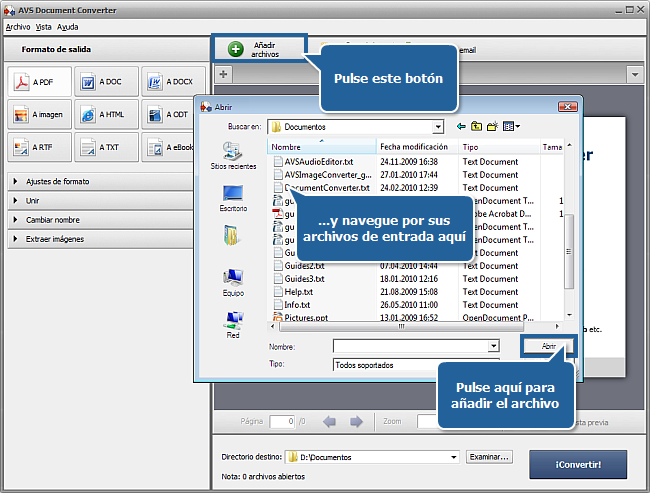This screenshot has height=493, width=650.
Task: Open the tab list dropdown arrow
Action: coord(635,75)
